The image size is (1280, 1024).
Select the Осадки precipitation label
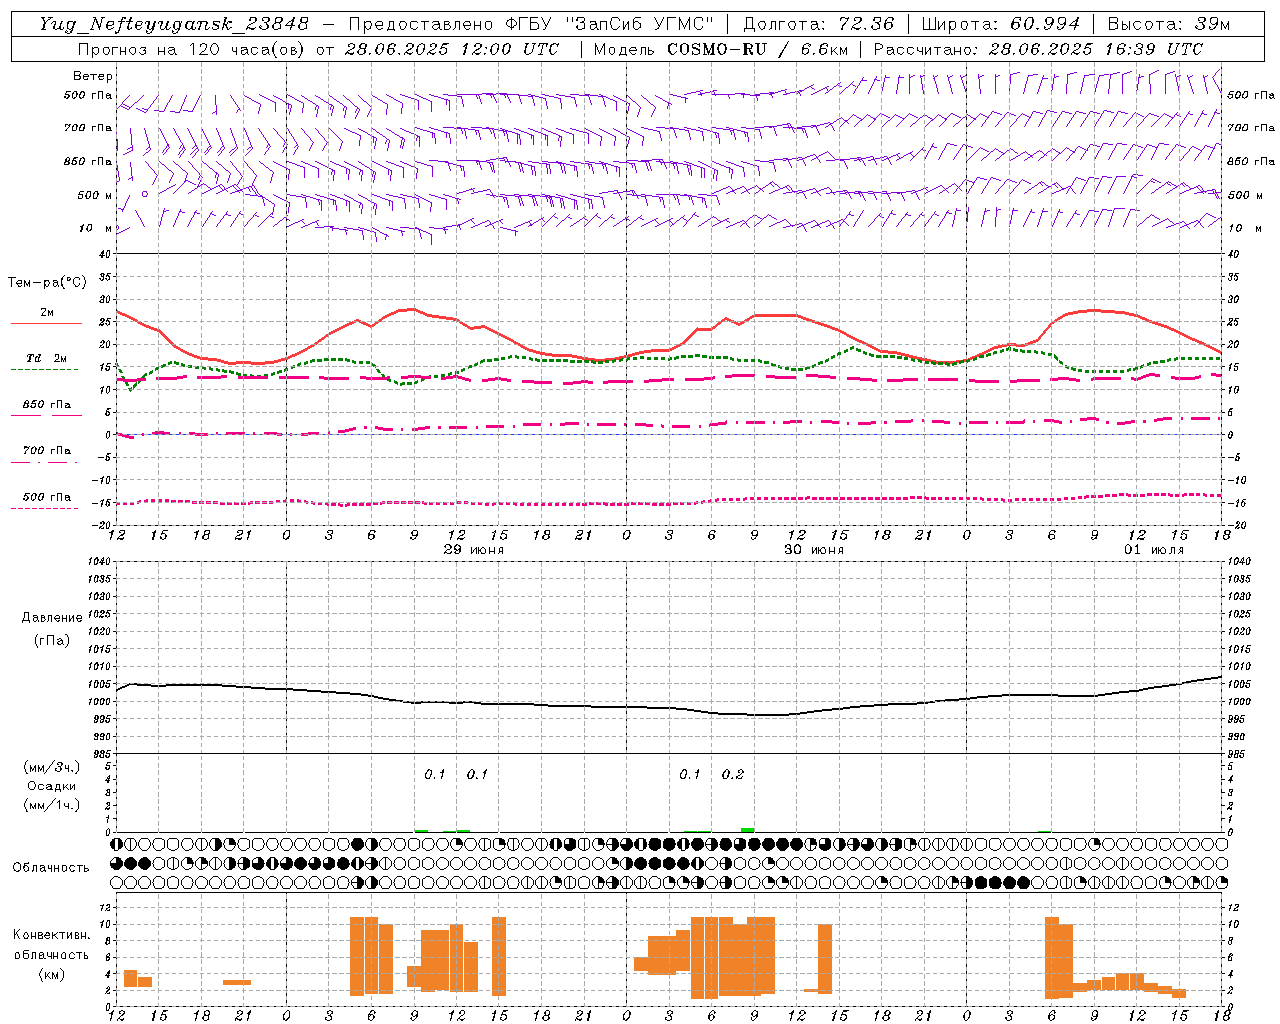tap(52, 786)
